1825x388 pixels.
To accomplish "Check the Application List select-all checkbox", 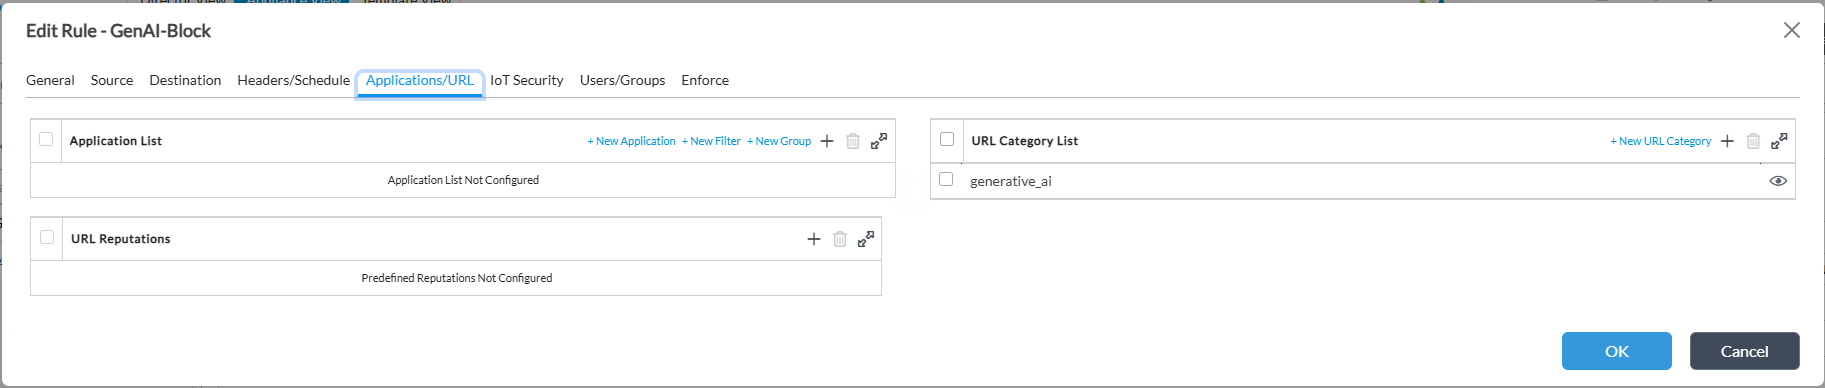I will point(46,139).
